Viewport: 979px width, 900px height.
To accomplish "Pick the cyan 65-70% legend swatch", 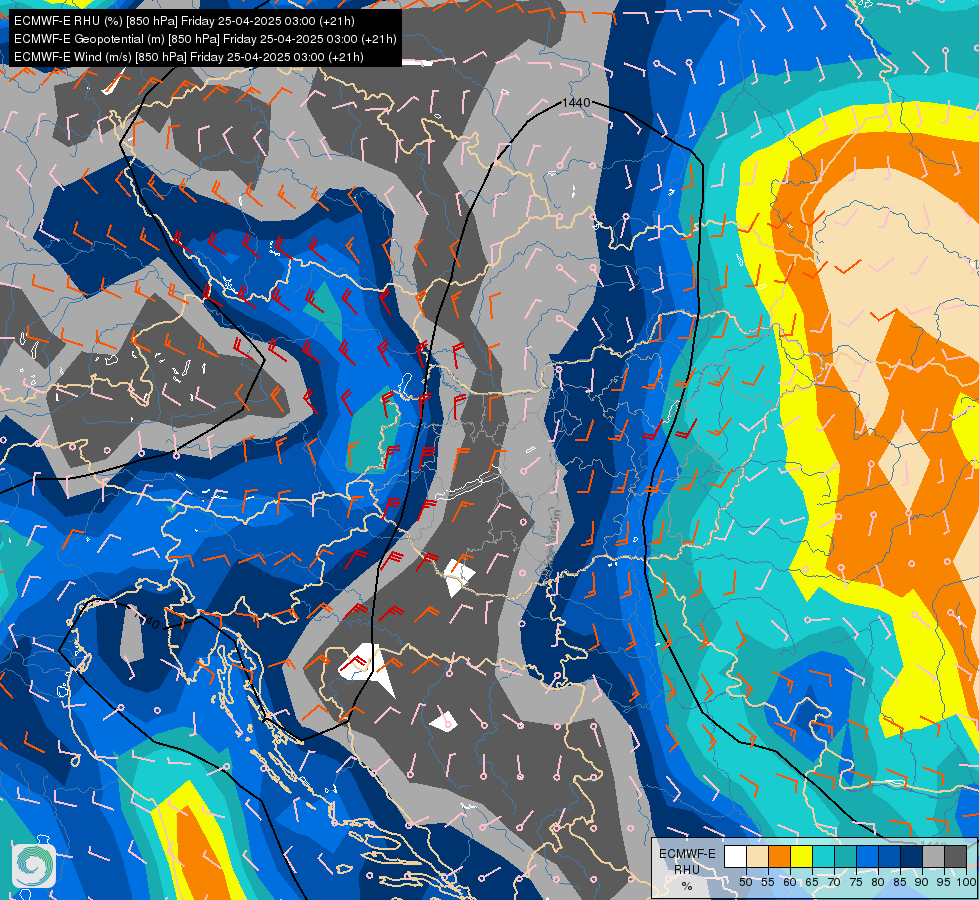I will [x=824, y=856].
